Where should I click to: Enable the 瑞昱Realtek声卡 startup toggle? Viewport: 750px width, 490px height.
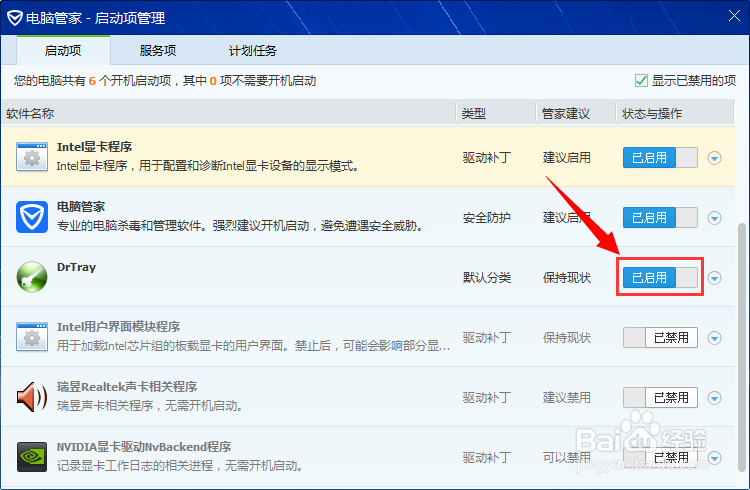(x=660, y=398)
